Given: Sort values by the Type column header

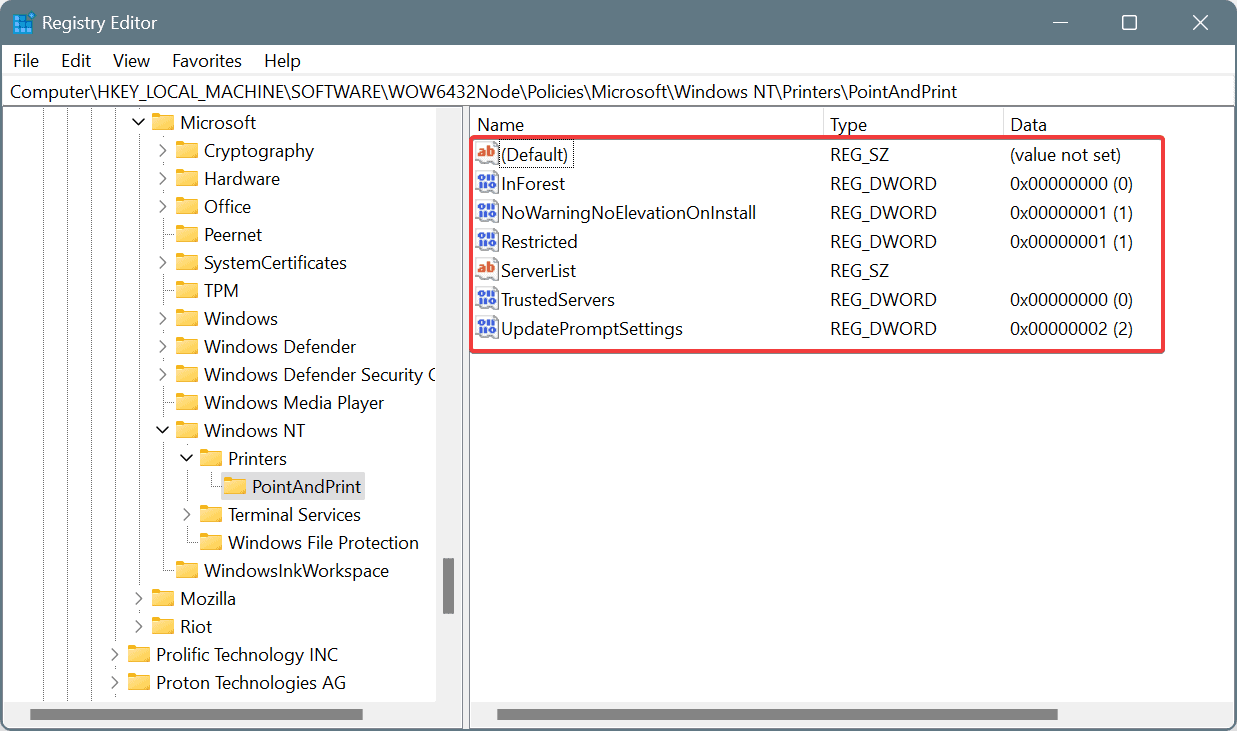Looking at the screenshot, I should pos(914,125).
